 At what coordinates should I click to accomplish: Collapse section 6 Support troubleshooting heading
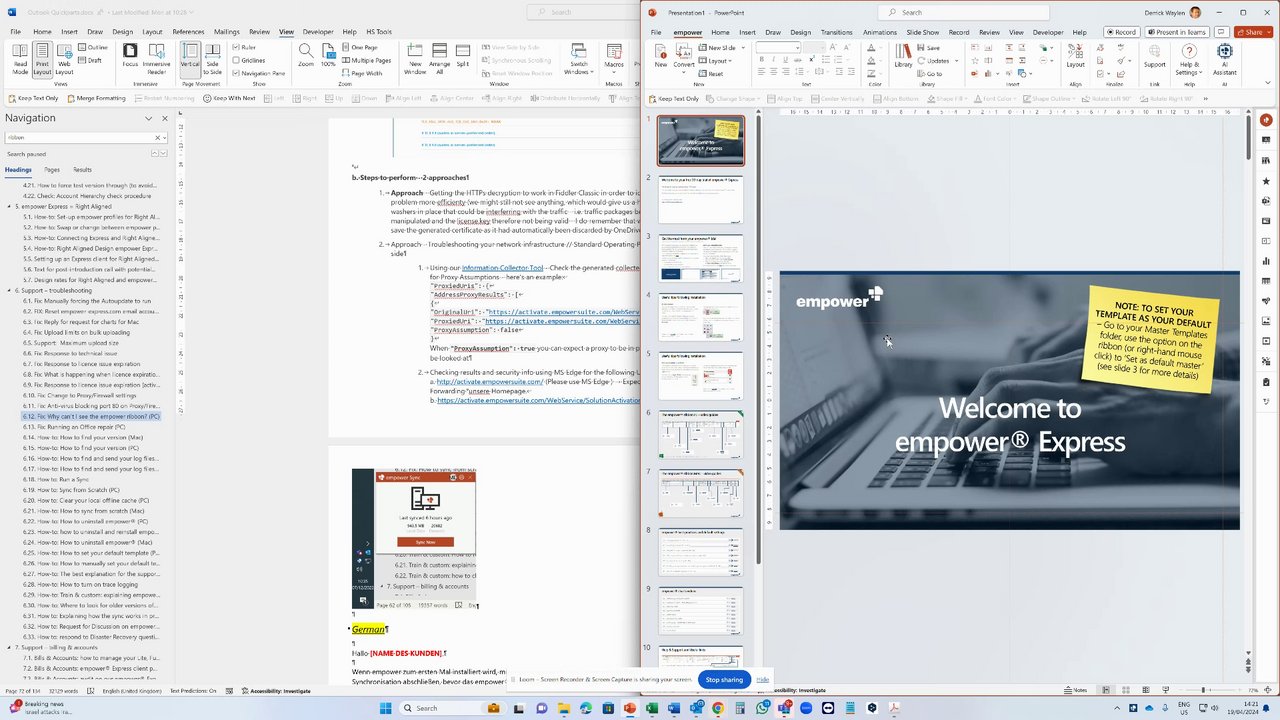(x=10, y=290)
